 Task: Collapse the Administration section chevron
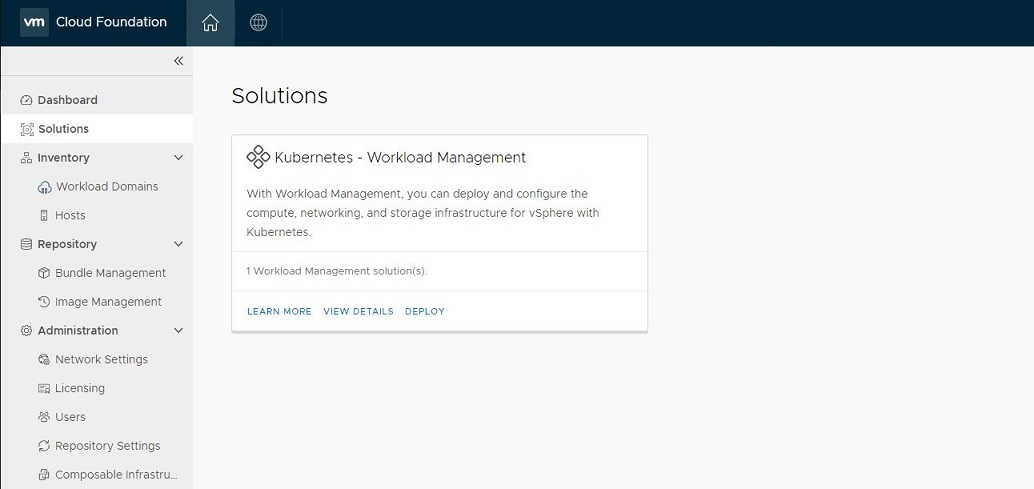click(178, 330)
